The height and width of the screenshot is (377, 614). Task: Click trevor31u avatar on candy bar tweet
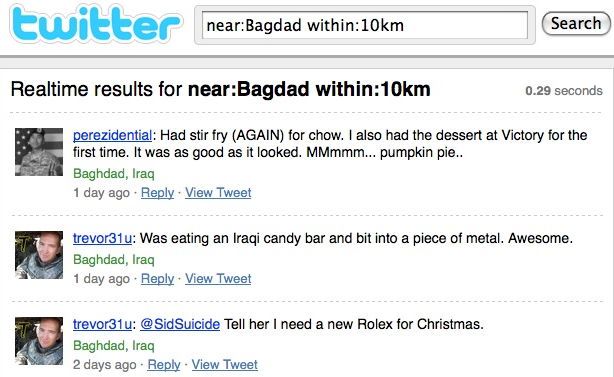pos(39,255)
